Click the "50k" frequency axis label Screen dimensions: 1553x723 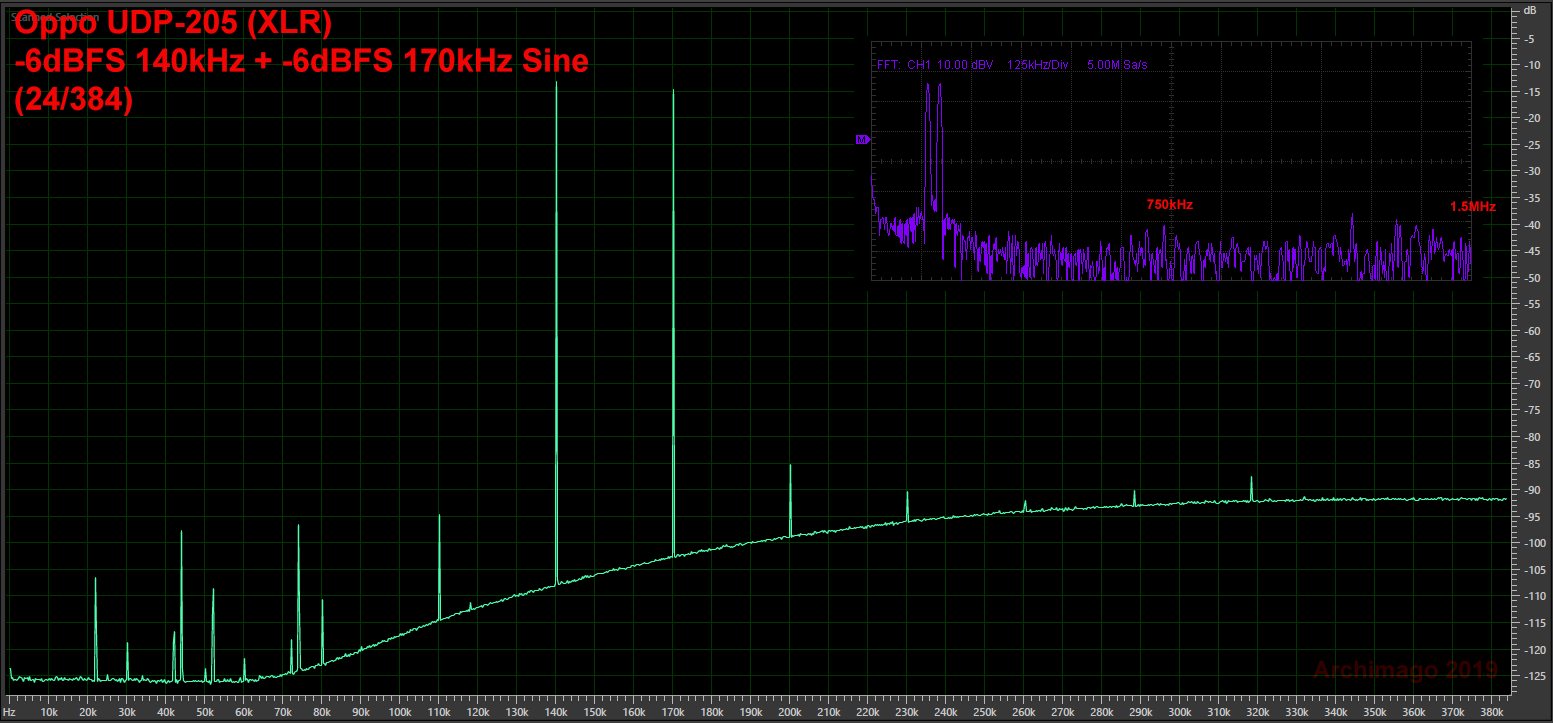click(205, 713)
